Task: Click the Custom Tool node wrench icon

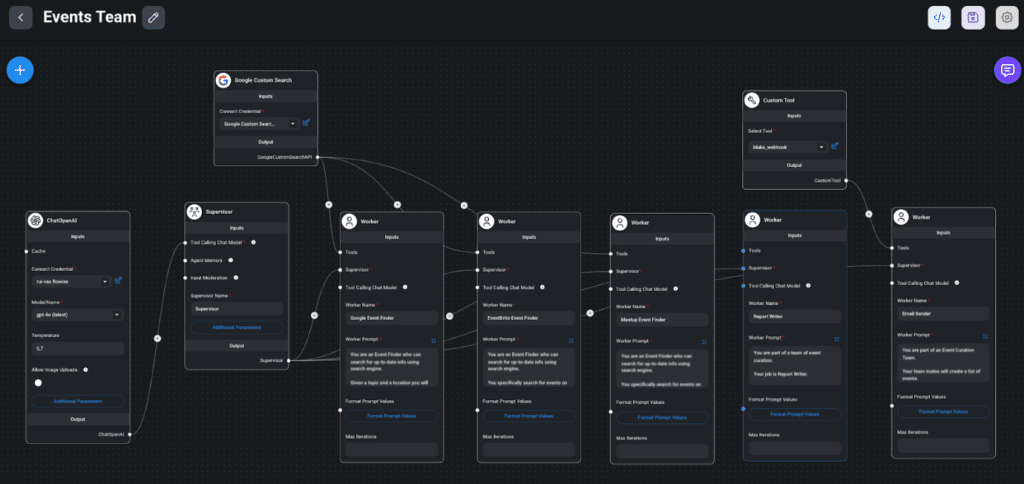Action: pyautogui.click(x=752, y=101)
